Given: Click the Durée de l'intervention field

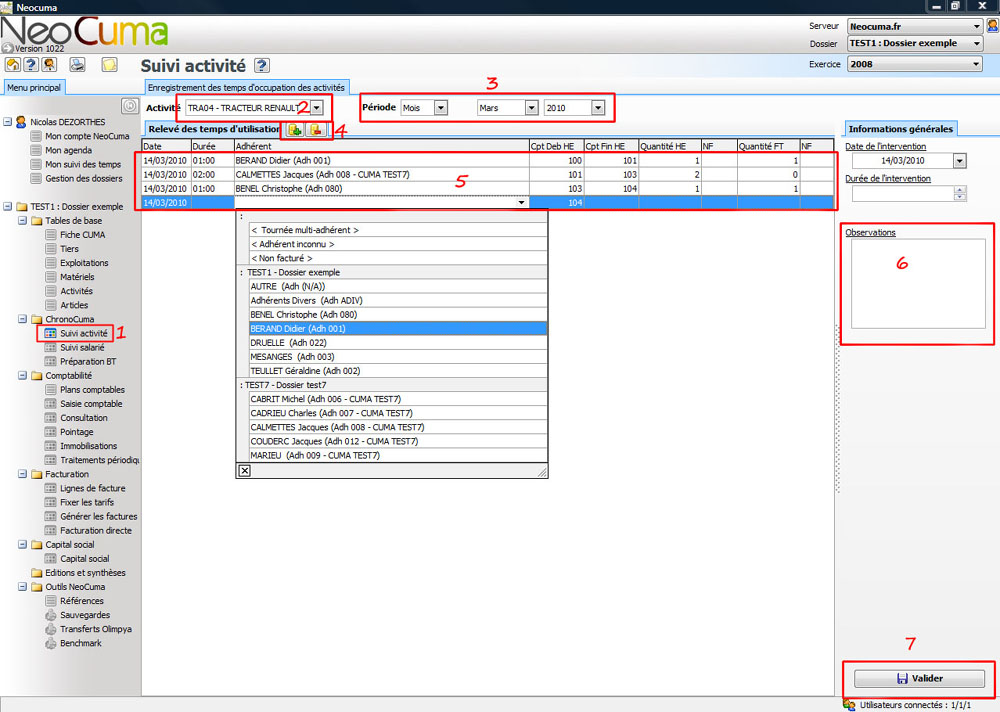Looking at the screenshot, I should point(902,193).
